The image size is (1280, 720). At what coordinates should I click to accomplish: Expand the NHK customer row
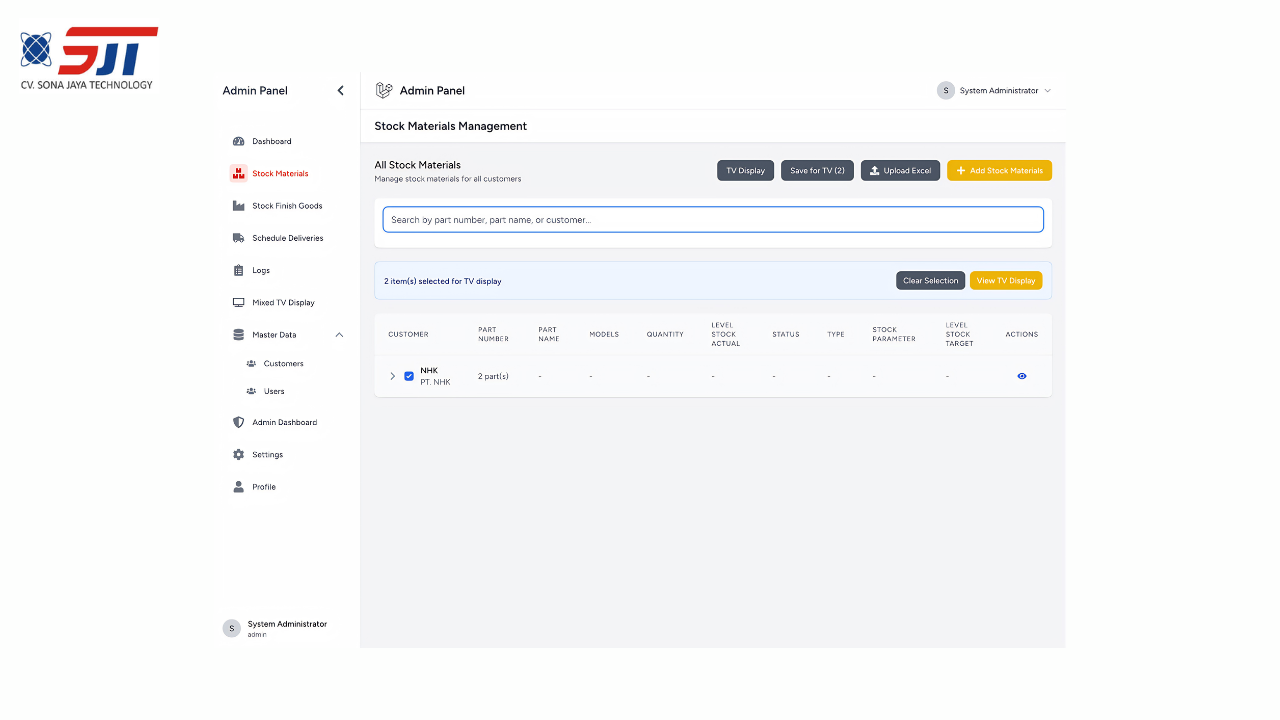tap(392, 376)
